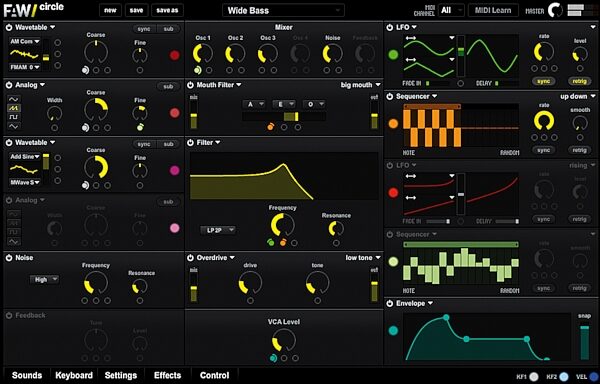The image size is (600, 384).
Task: Click the orange Sequencer modulation source circle
Action: (393, 124)
